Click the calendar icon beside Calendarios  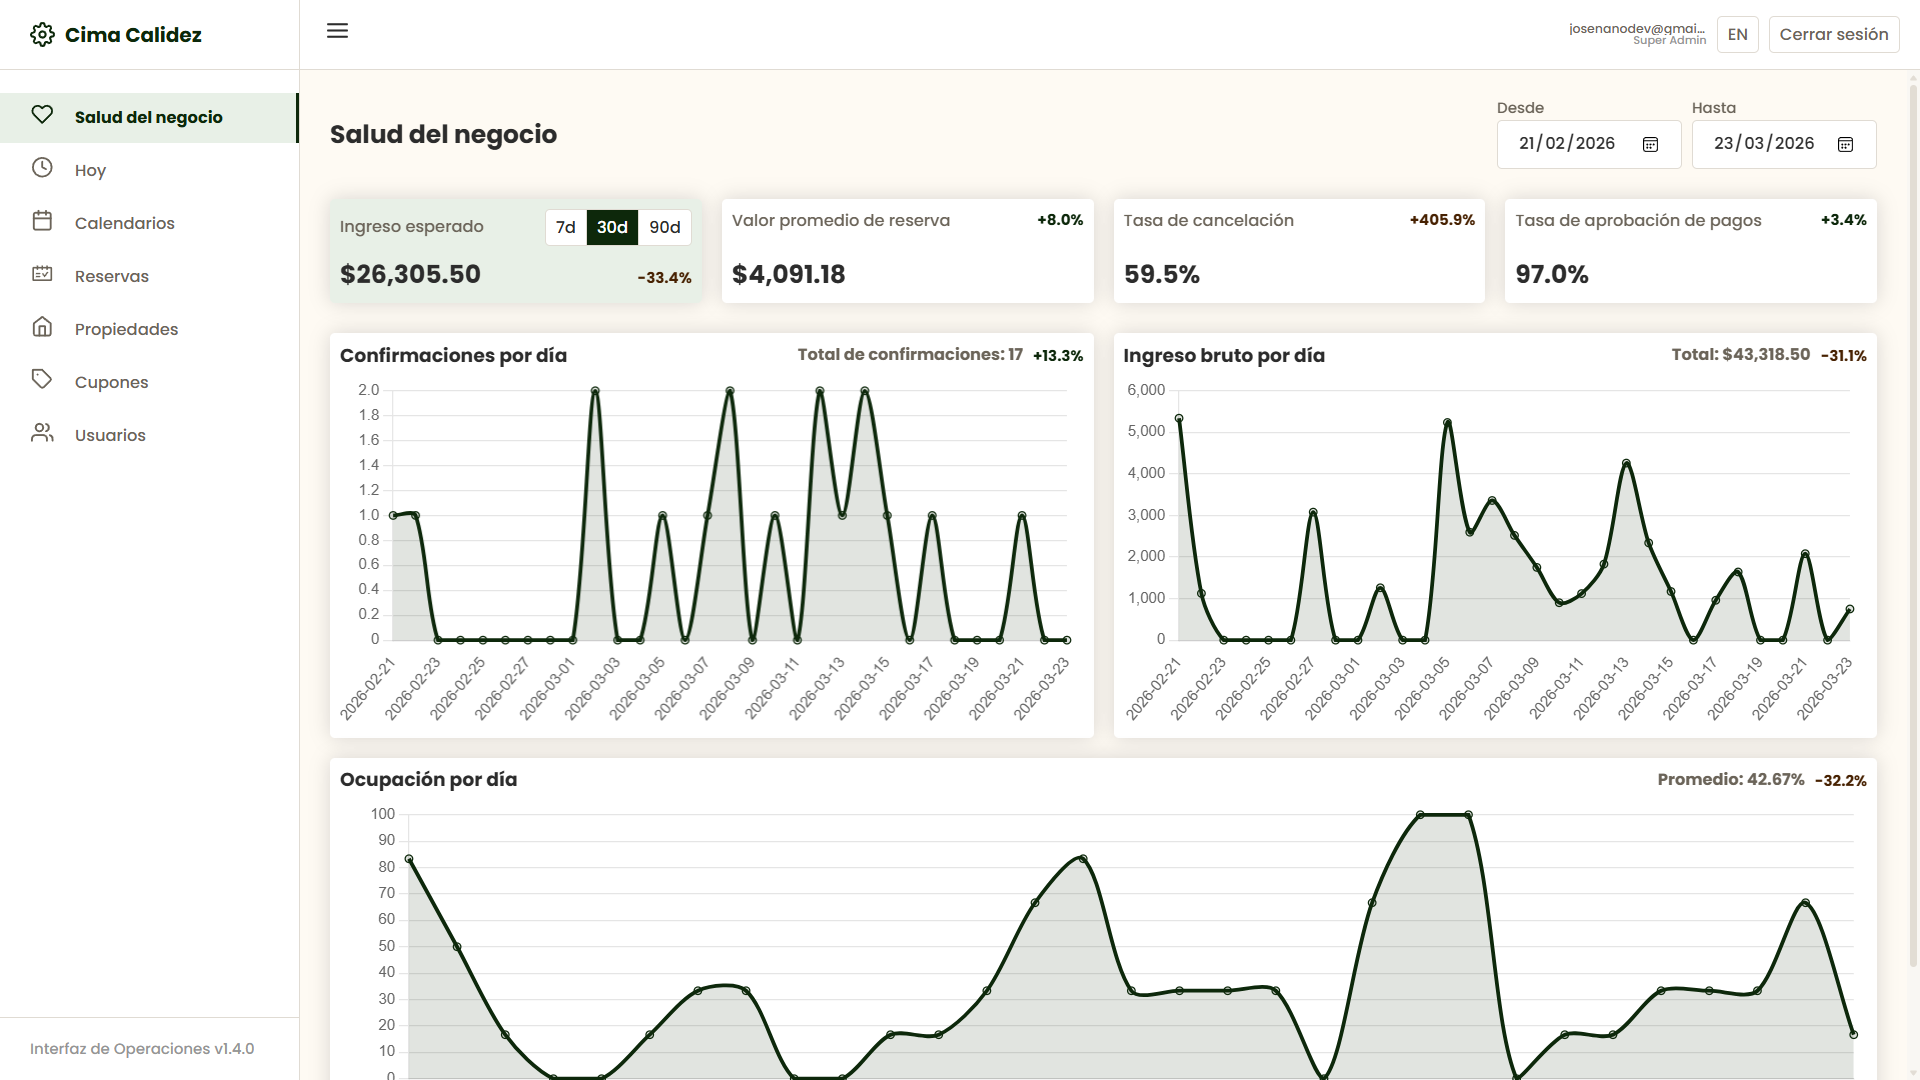pyautogui.click(x=42, y=221)
